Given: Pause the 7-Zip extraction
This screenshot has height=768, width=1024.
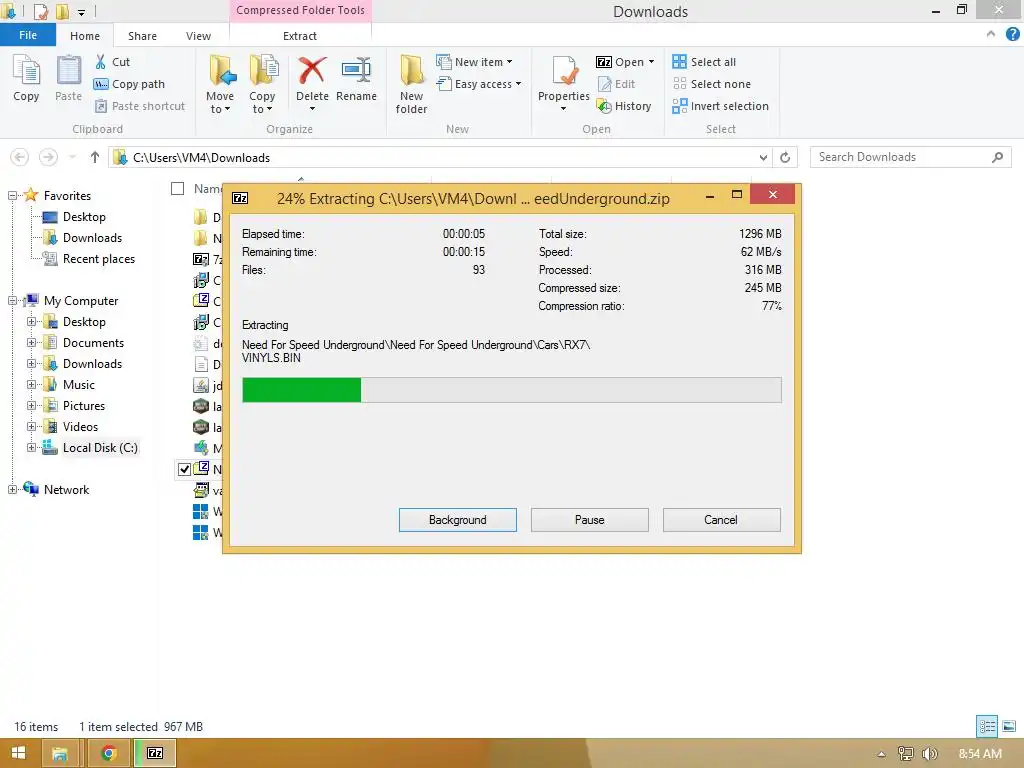Looking at the screenshot, I should (x=590, y=520).
